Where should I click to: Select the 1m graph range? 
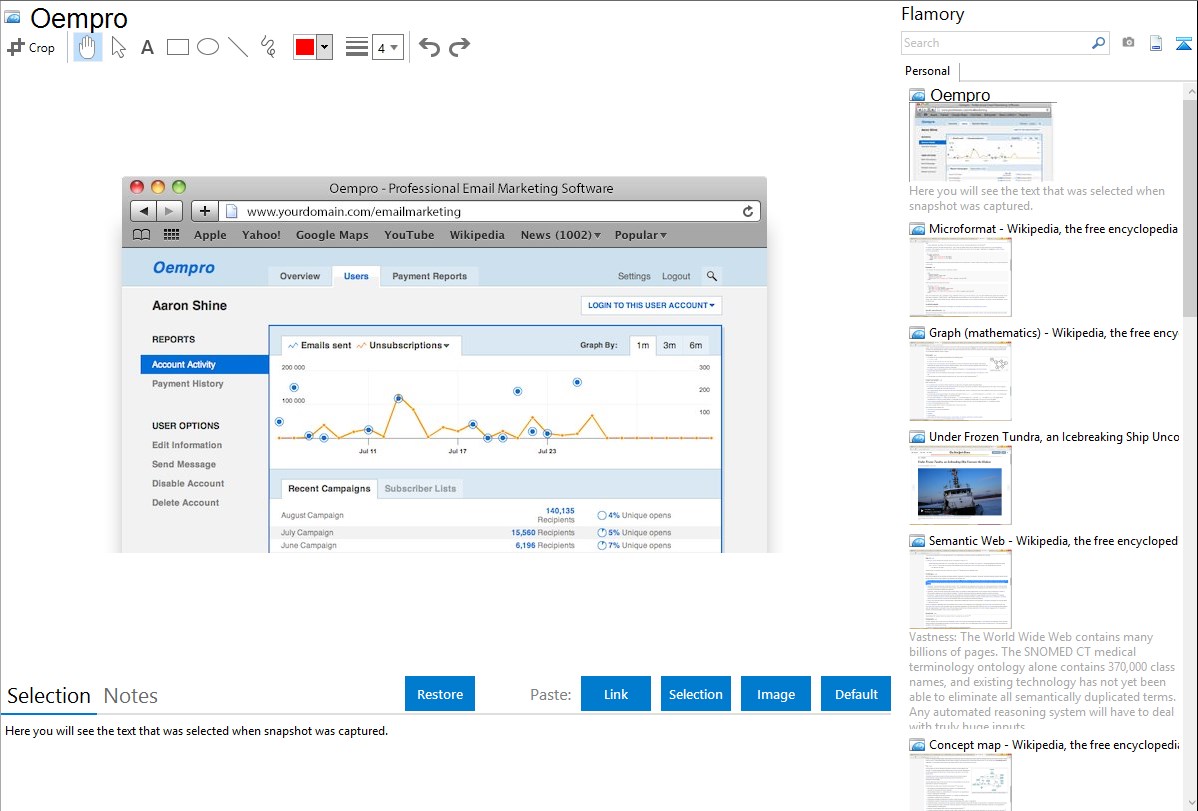coord(643,345)
